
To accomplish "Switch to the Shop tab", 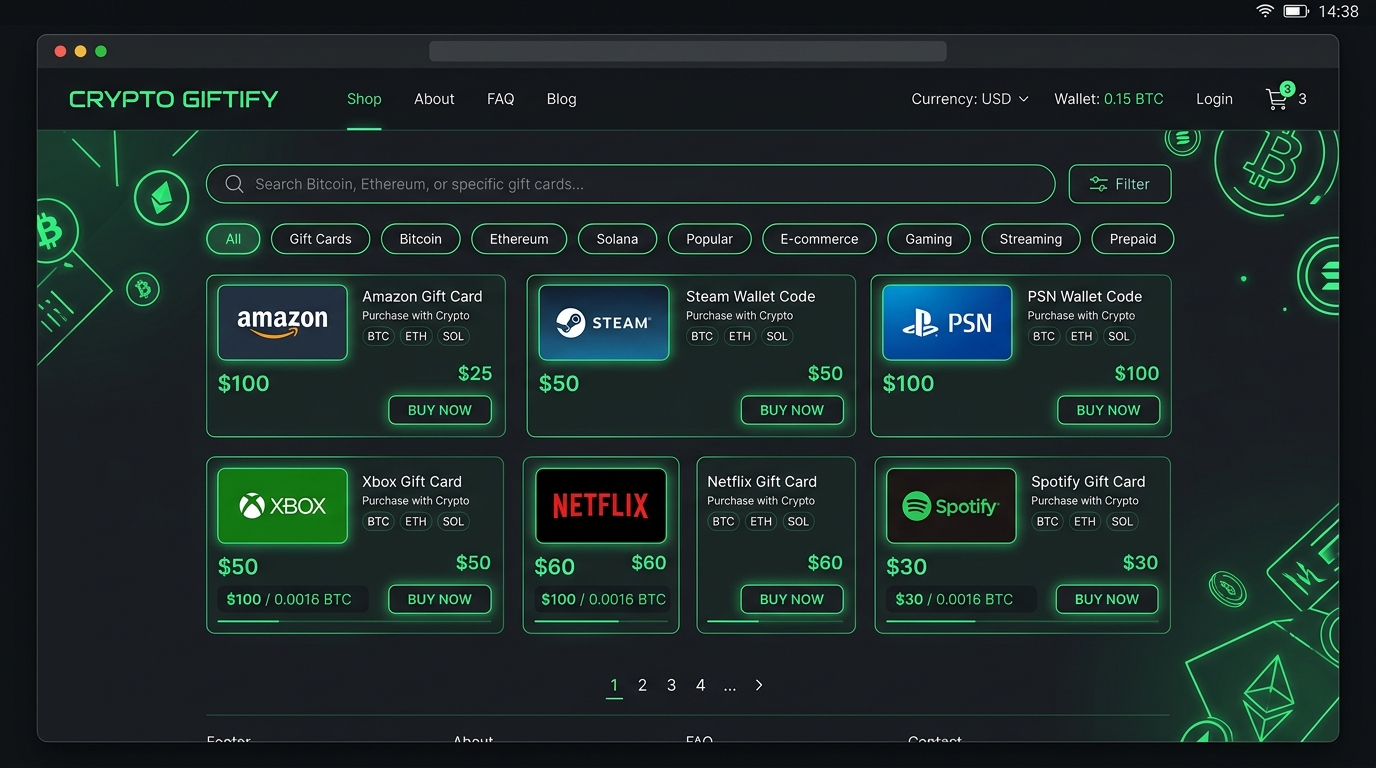I will pos(364,99).
